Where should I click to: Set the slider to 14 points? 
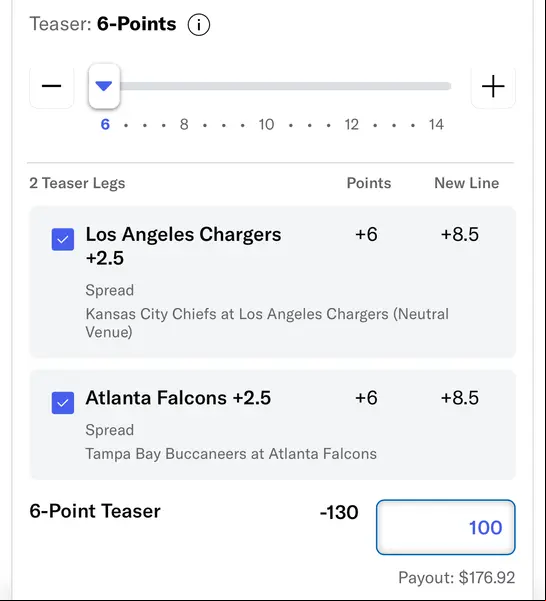coord(436,125)
